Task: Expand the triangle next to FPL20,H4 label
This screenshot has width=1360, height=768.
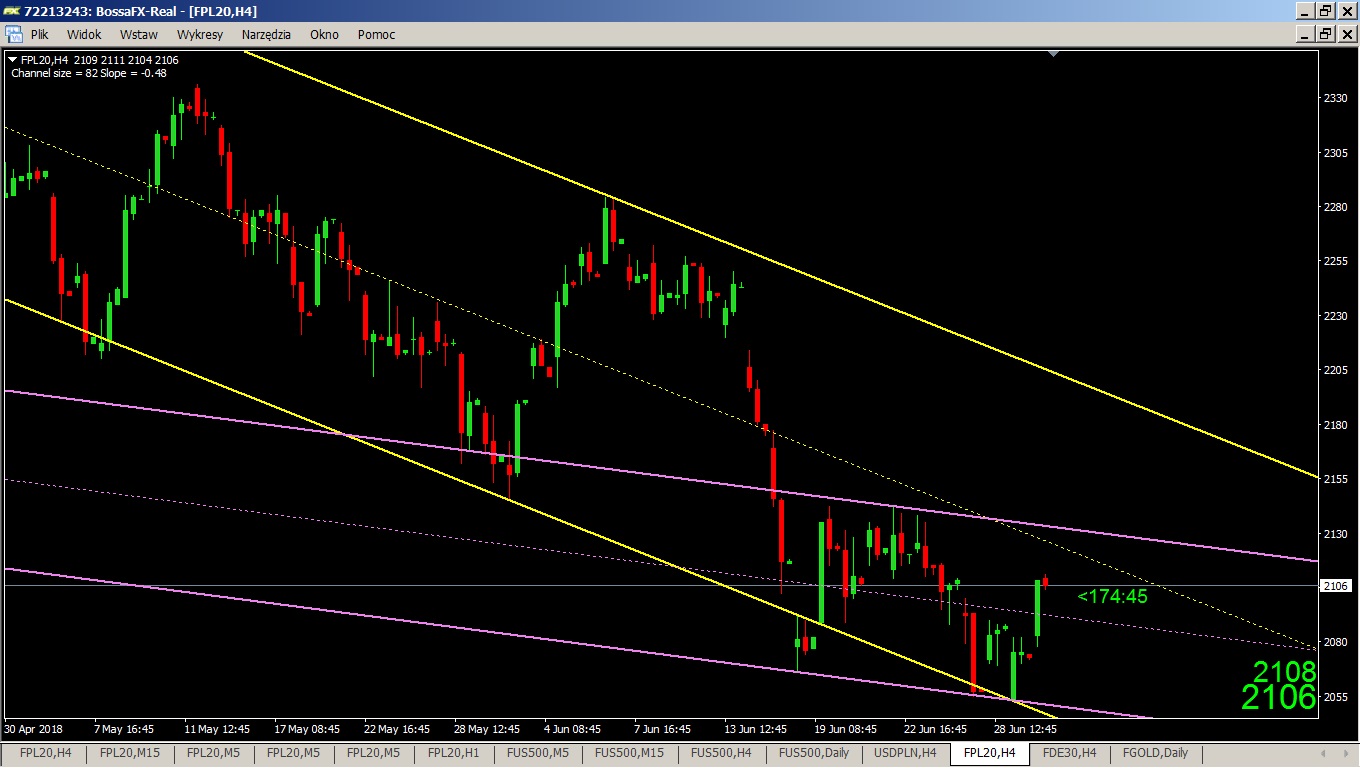Action: [12, 60]
